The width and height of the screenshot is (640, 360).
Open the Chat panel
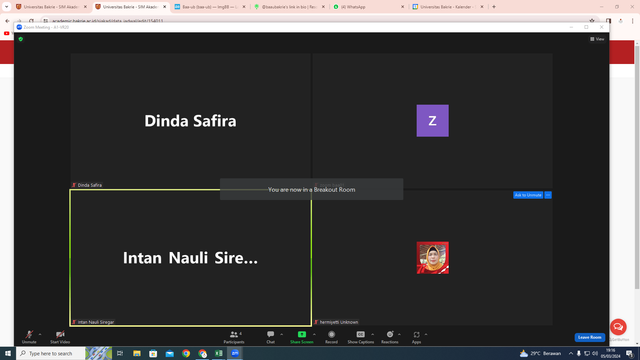pos(271,337)
